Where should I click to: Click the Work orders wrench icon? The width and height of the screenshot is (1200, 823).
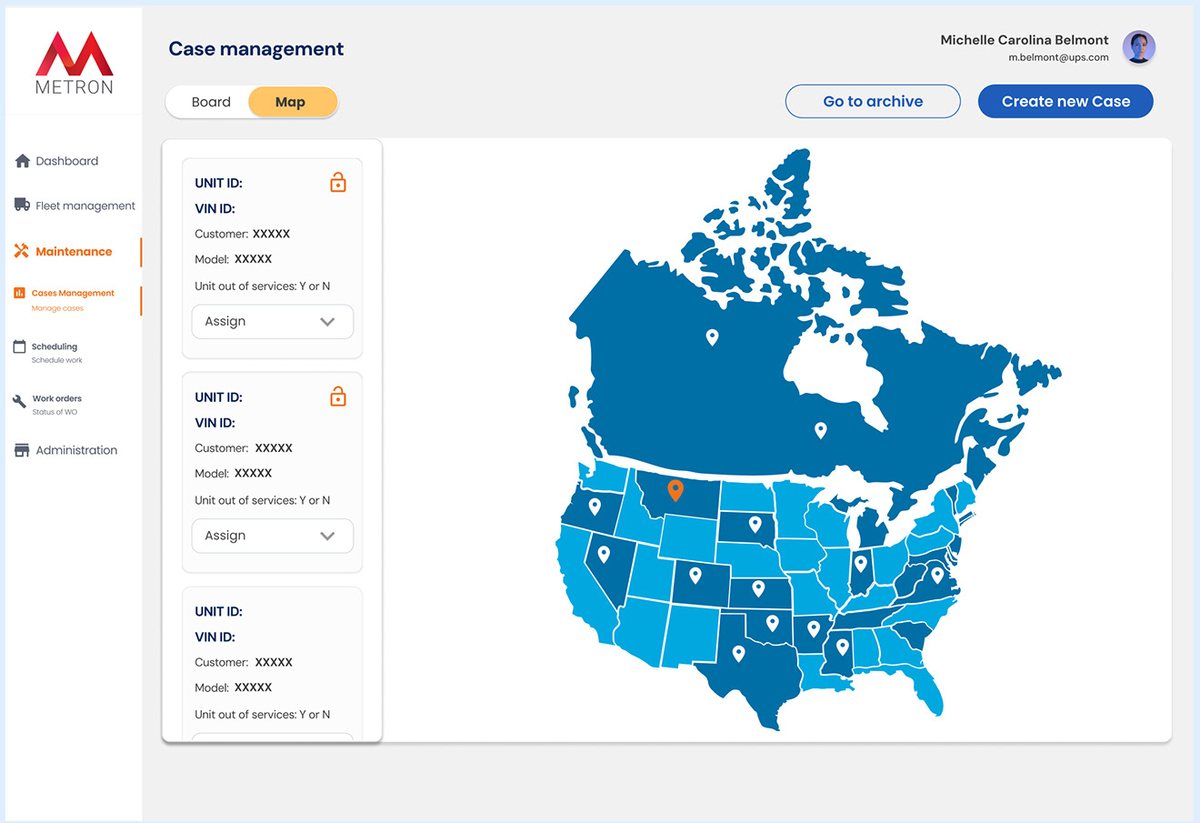19,401
